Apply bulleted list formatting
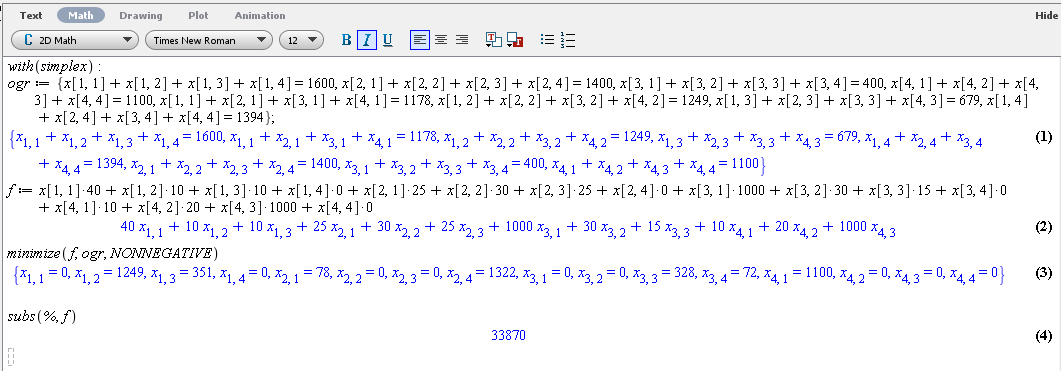 (x=547, y=40)
